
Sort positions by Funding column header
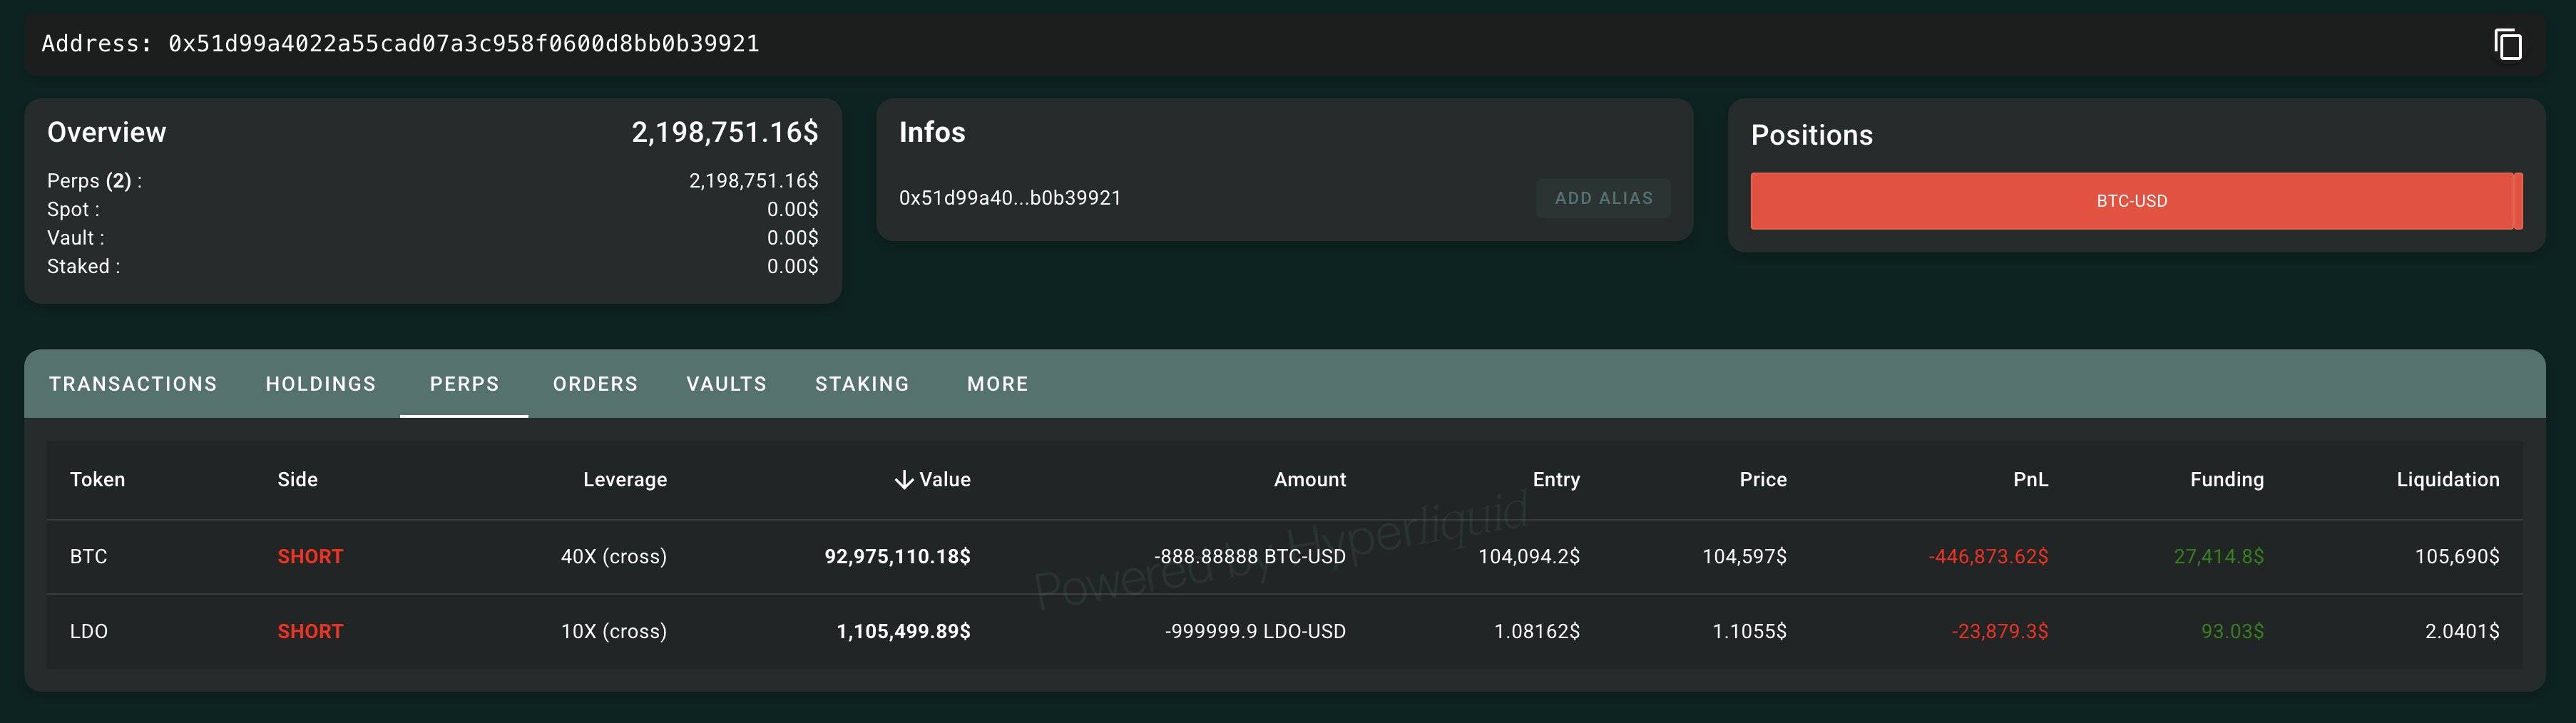pos(2226,480)
